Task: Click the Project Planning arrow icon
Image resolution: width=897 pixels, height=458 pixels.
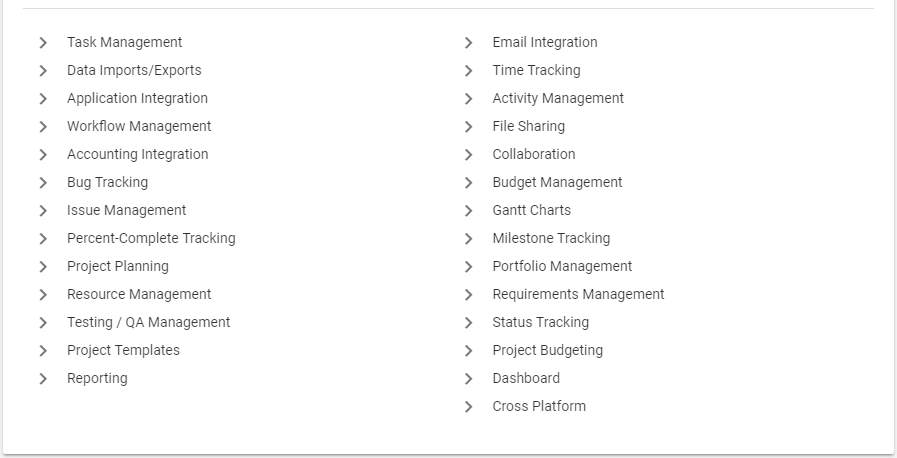Action: coord(43,267)
